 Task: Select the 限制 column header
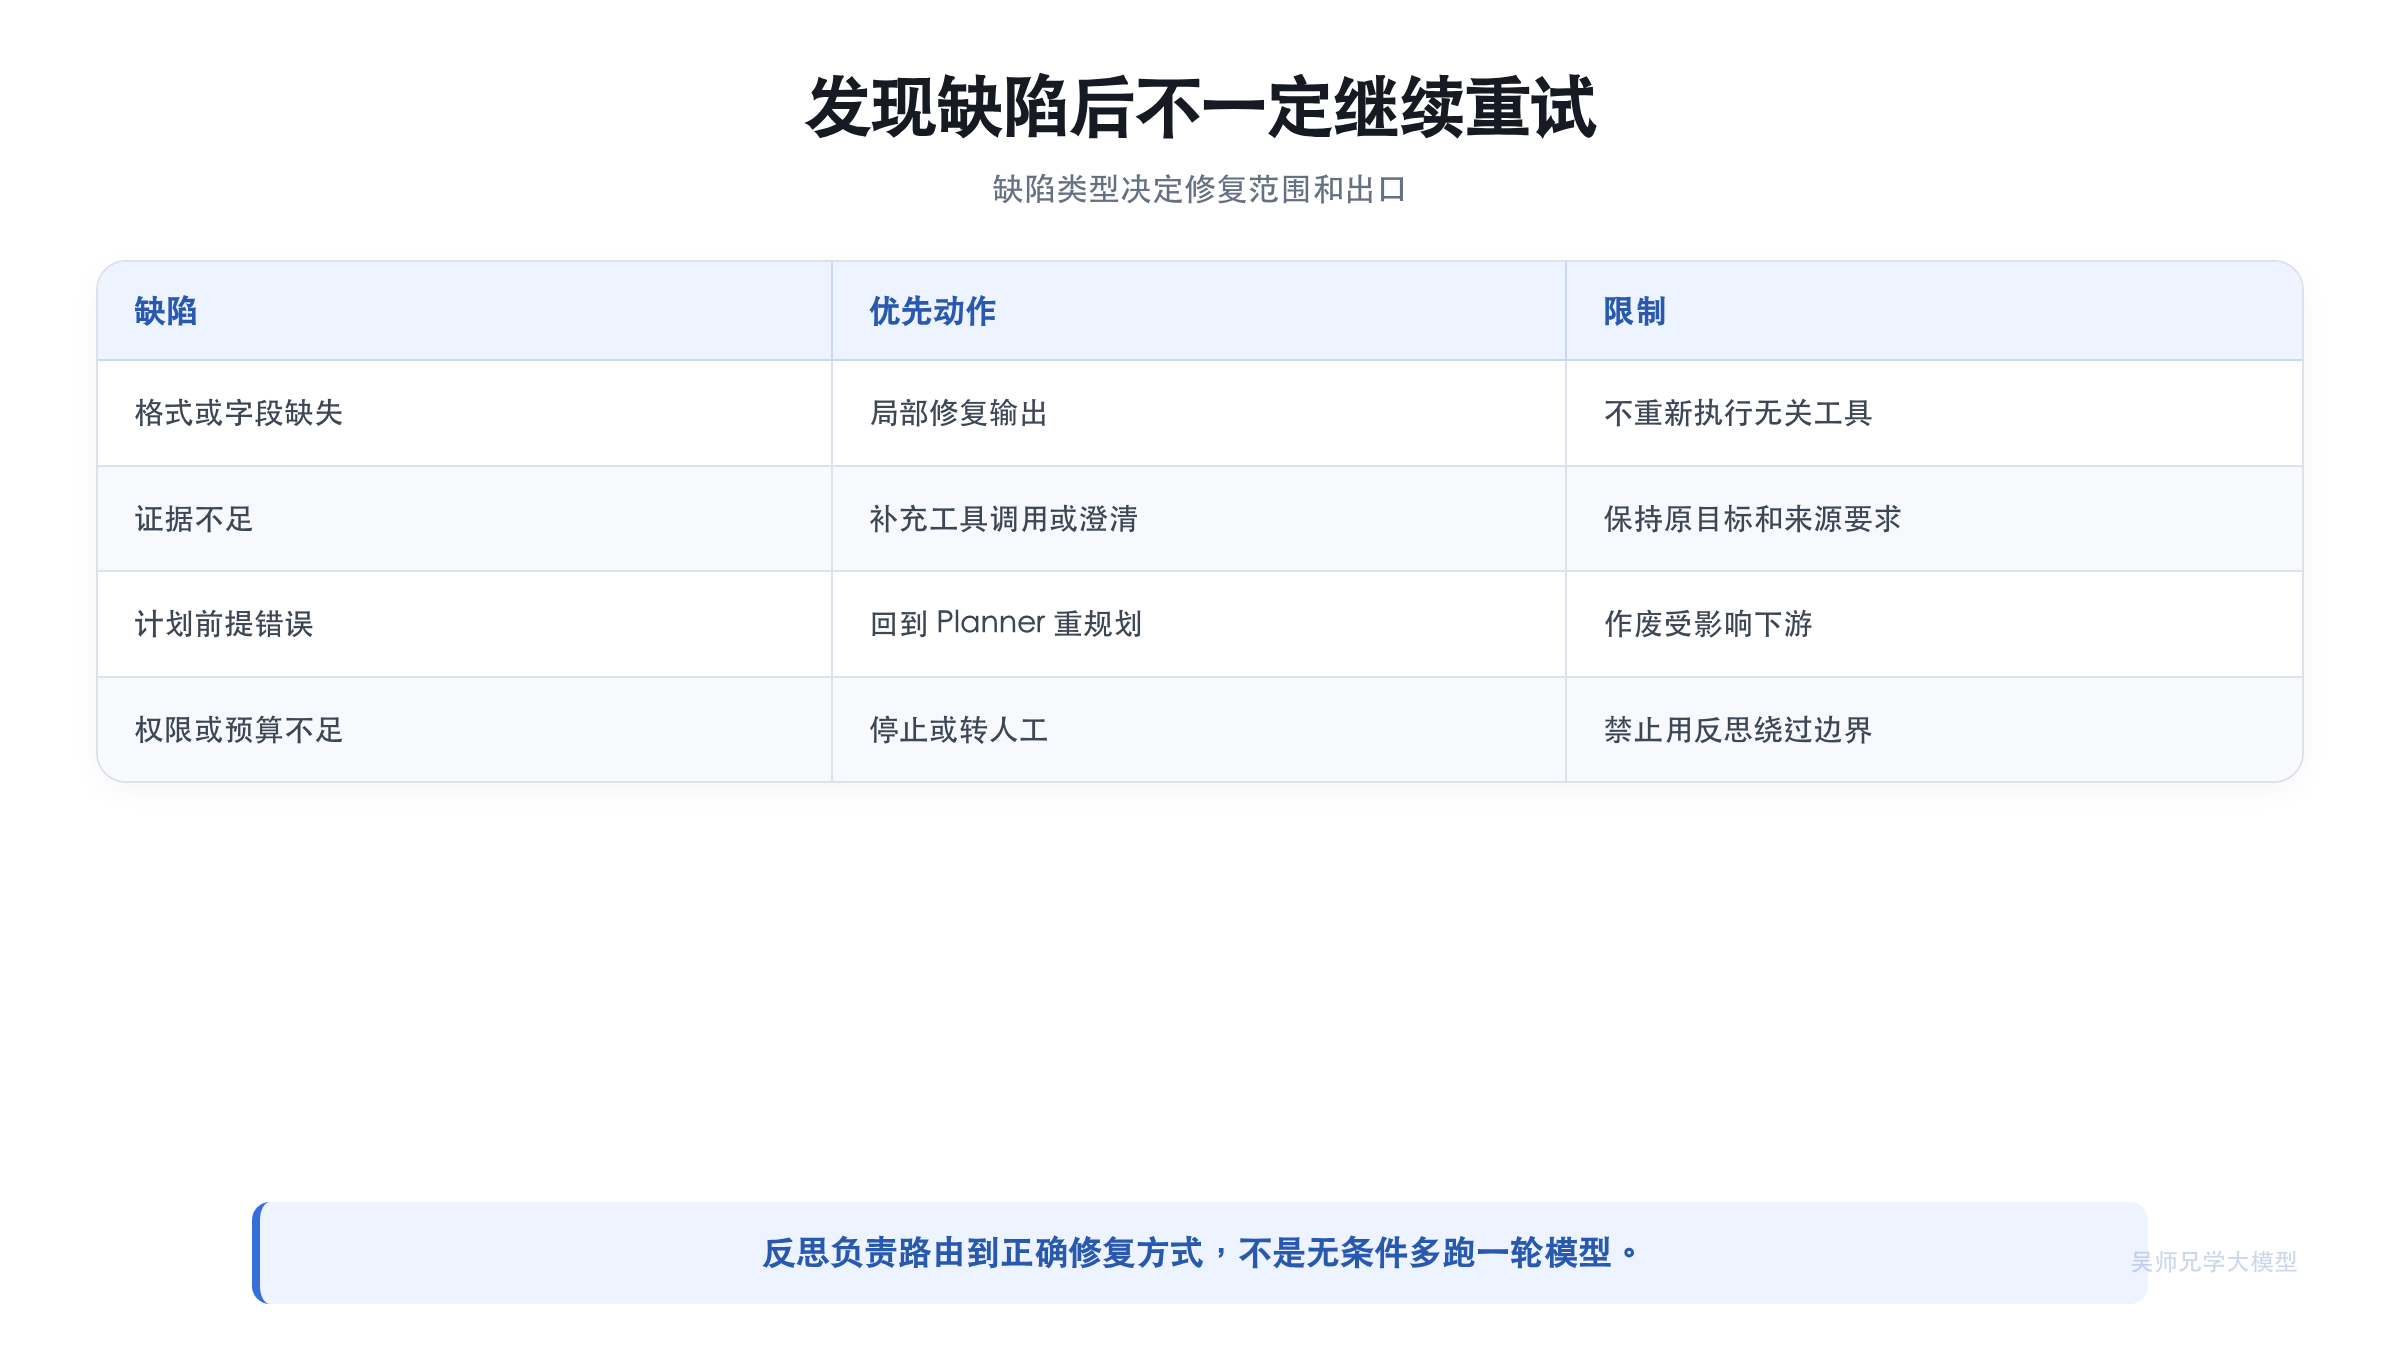[x=1934, y=311]
